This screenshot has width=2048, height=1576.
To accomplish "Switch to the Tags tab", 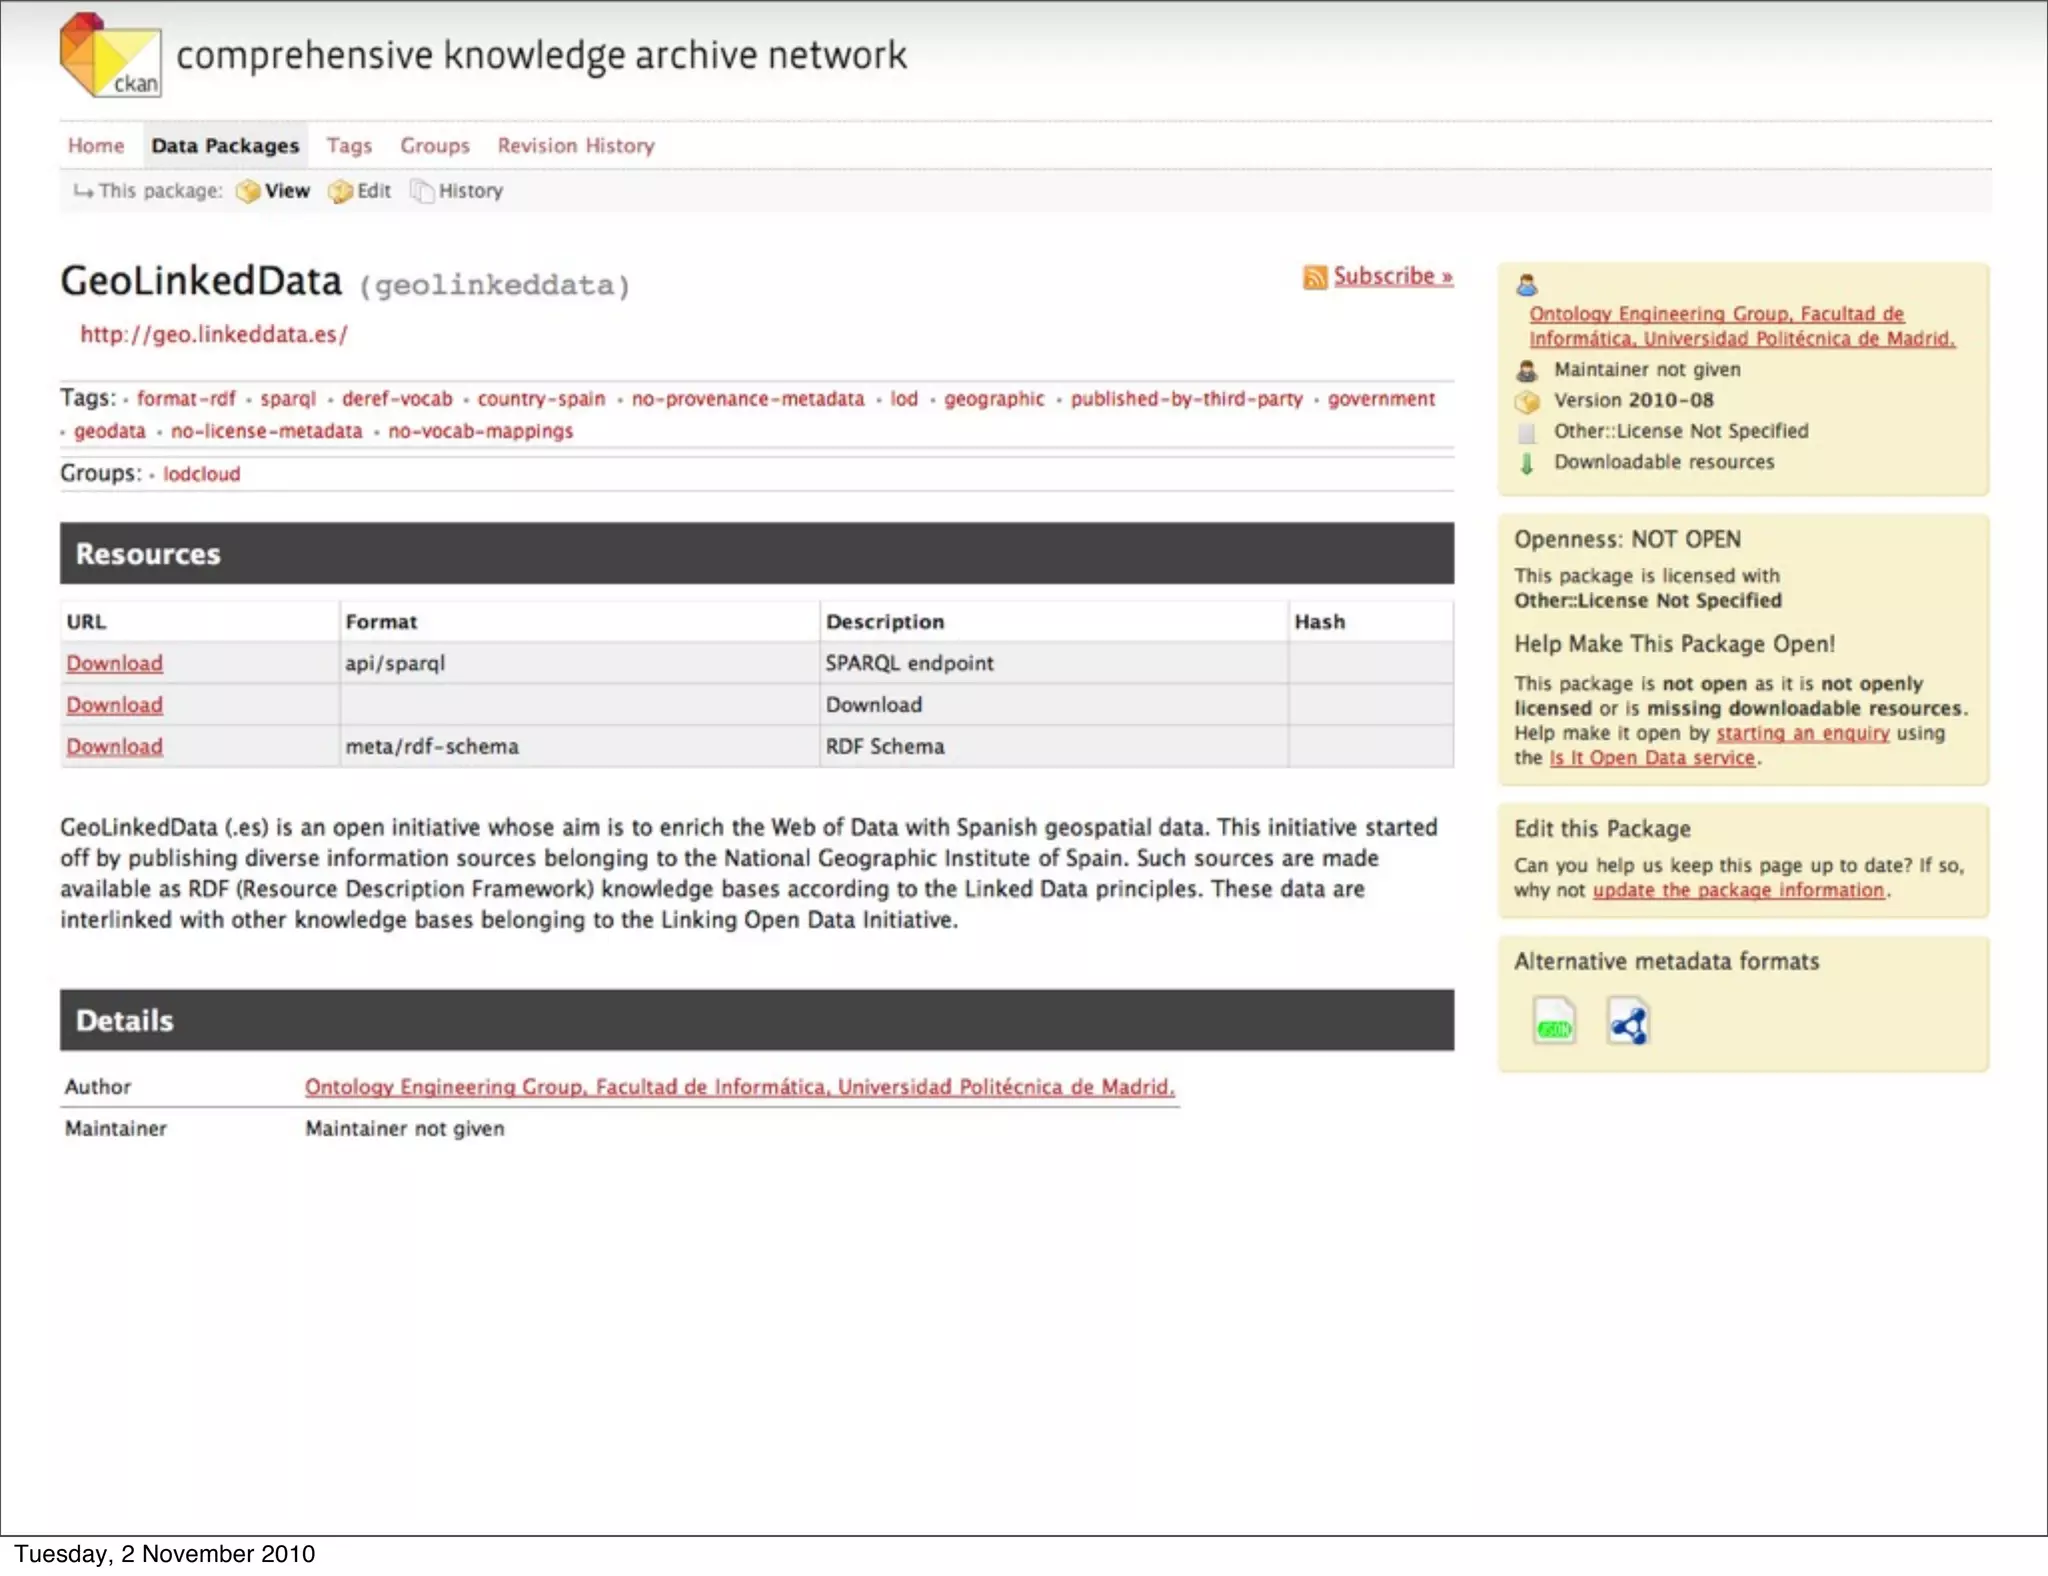I will click(349, 146).
